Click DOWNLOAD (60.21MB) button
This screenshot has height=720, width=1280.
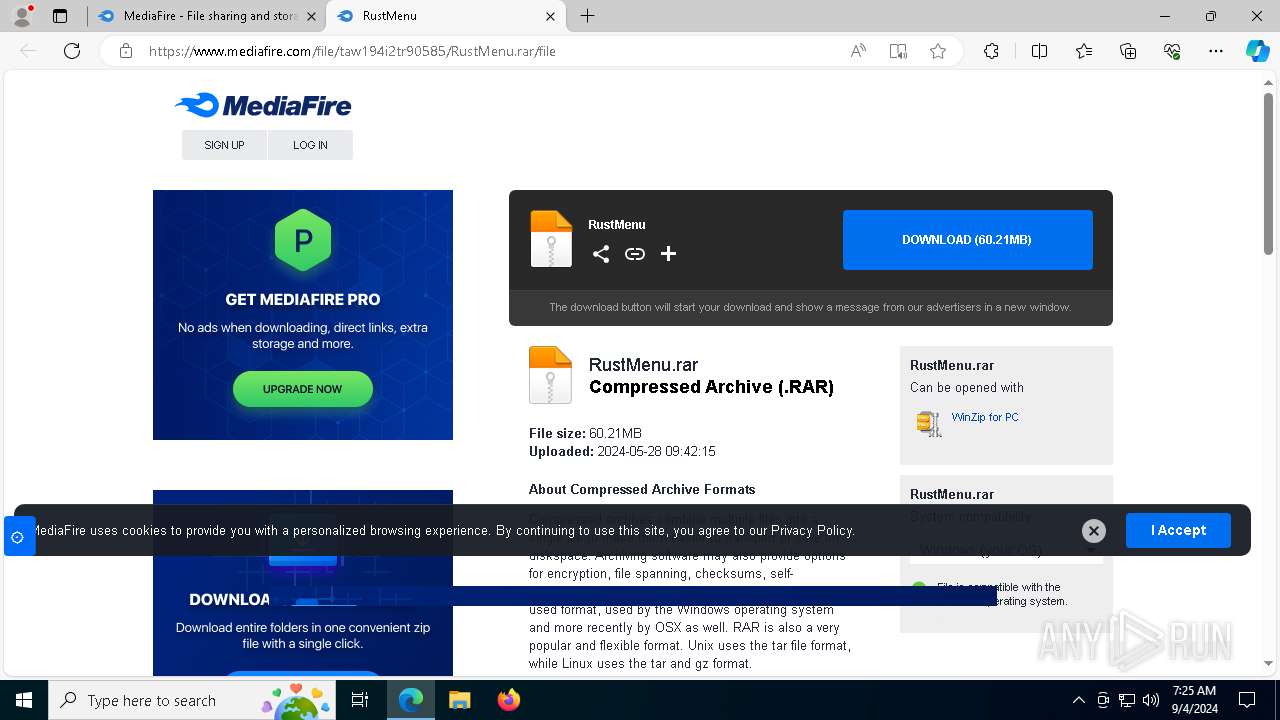(967, 240)
